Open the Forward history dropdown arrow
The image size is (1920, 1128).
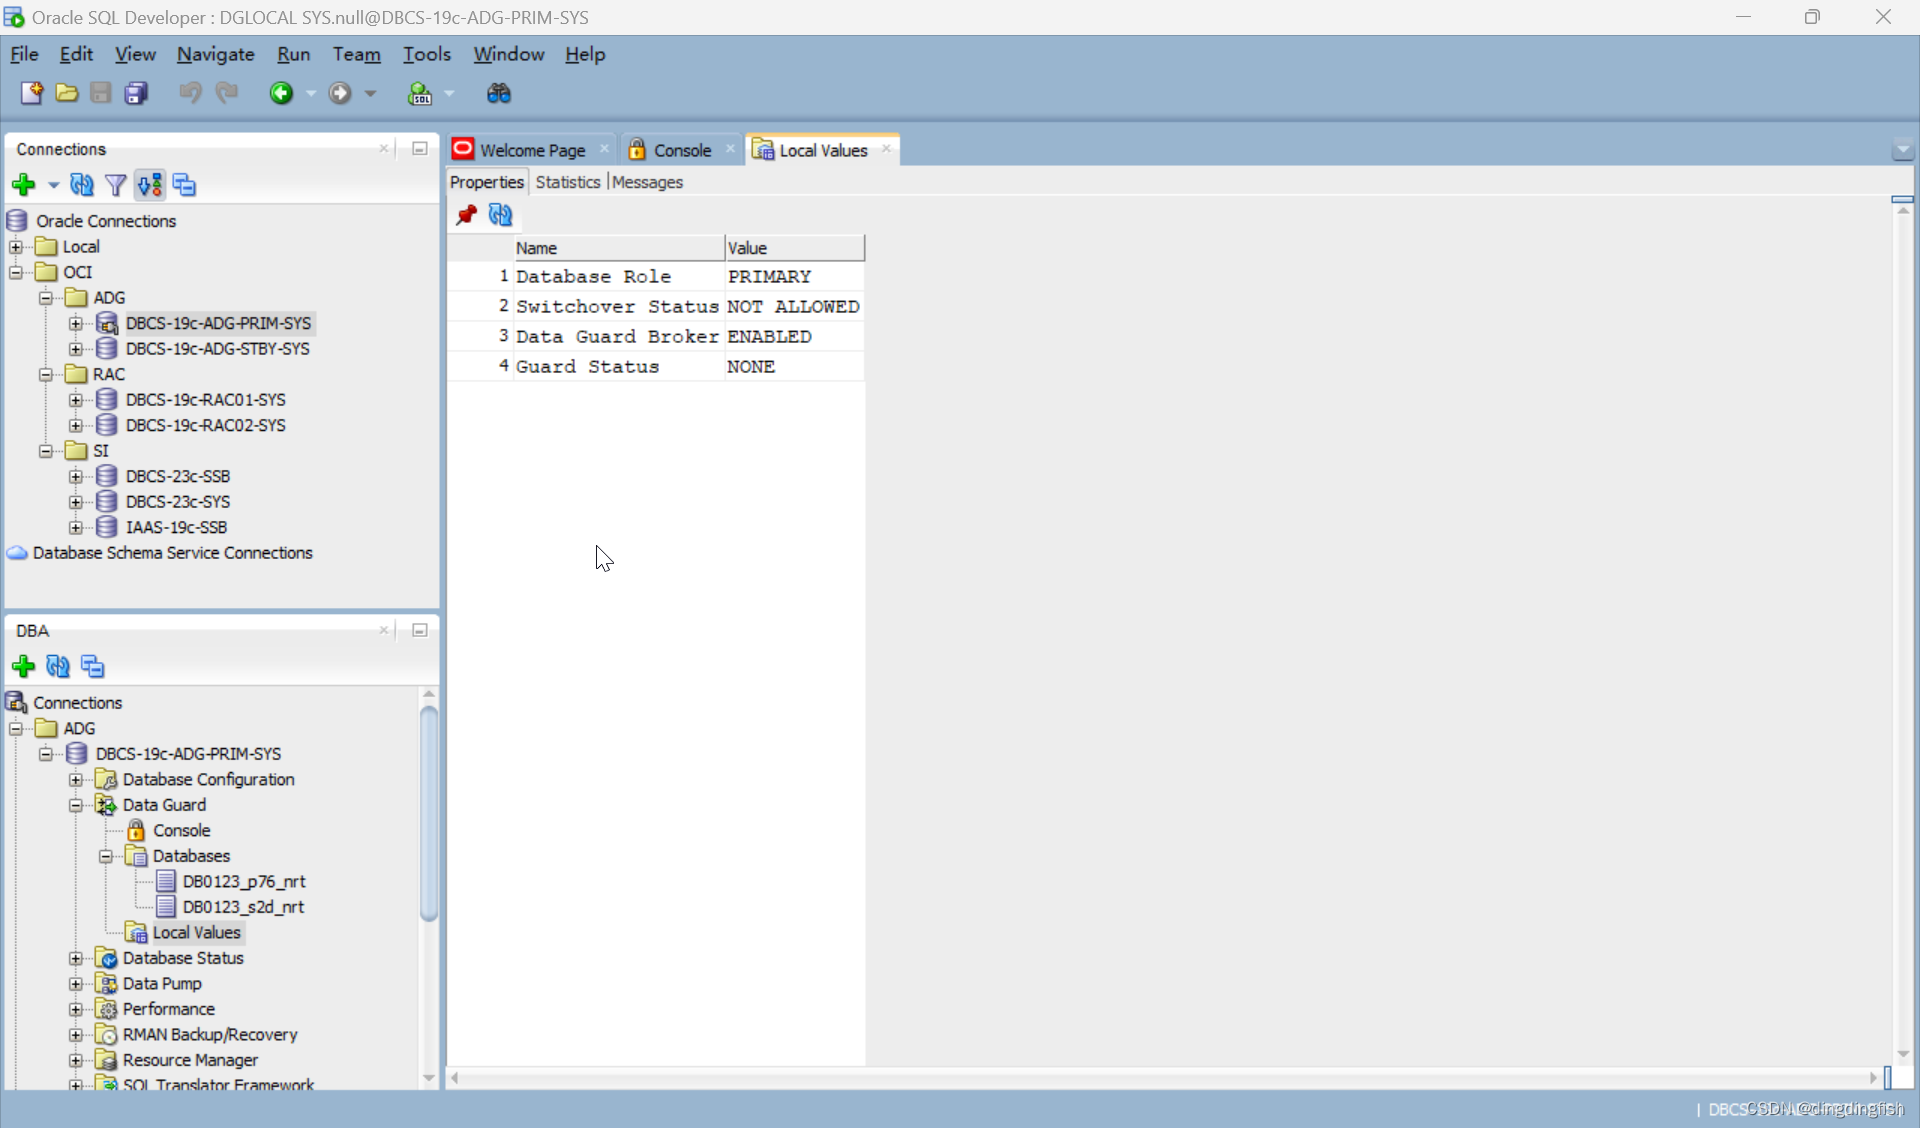point(370,93)
